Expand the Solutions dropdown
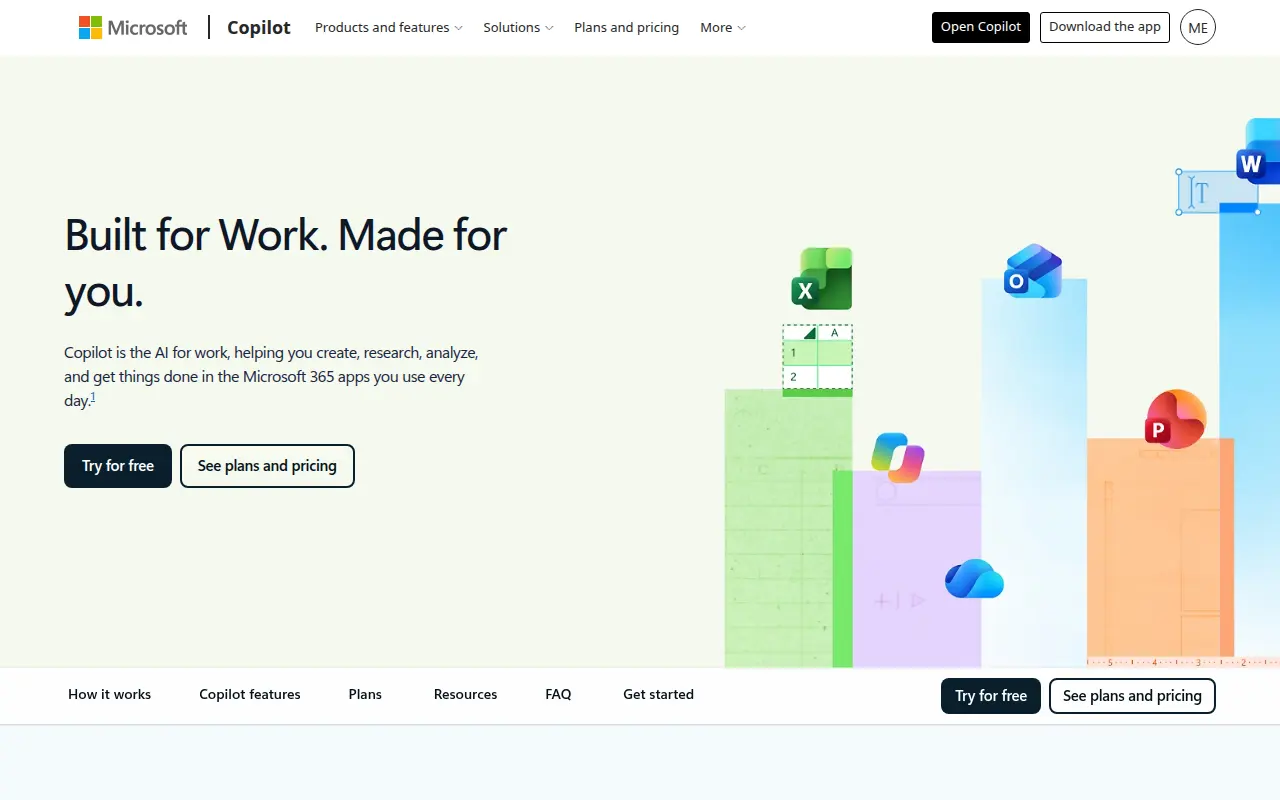This screenshot has height=800, width=1280. coord(518,28)
